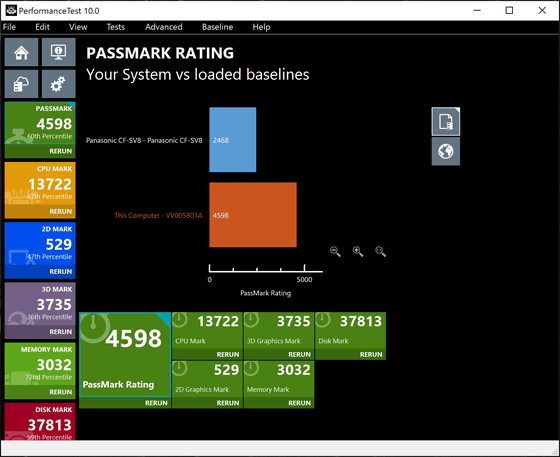Rerun the CPU Mark test in sidebar
The height and width of the screenshot is (457, 560).
[x=61, y=212]
